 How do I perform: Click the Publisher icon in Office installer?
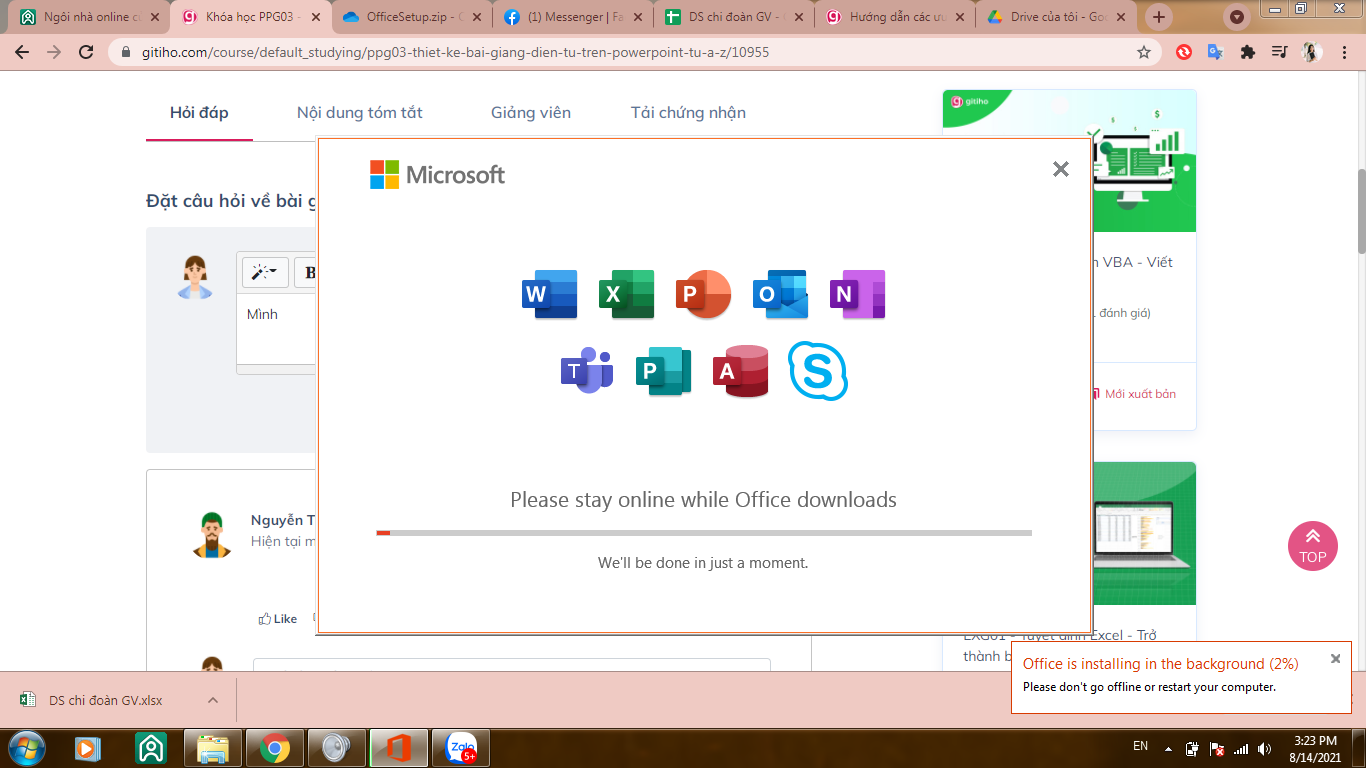tap(664, 371)
